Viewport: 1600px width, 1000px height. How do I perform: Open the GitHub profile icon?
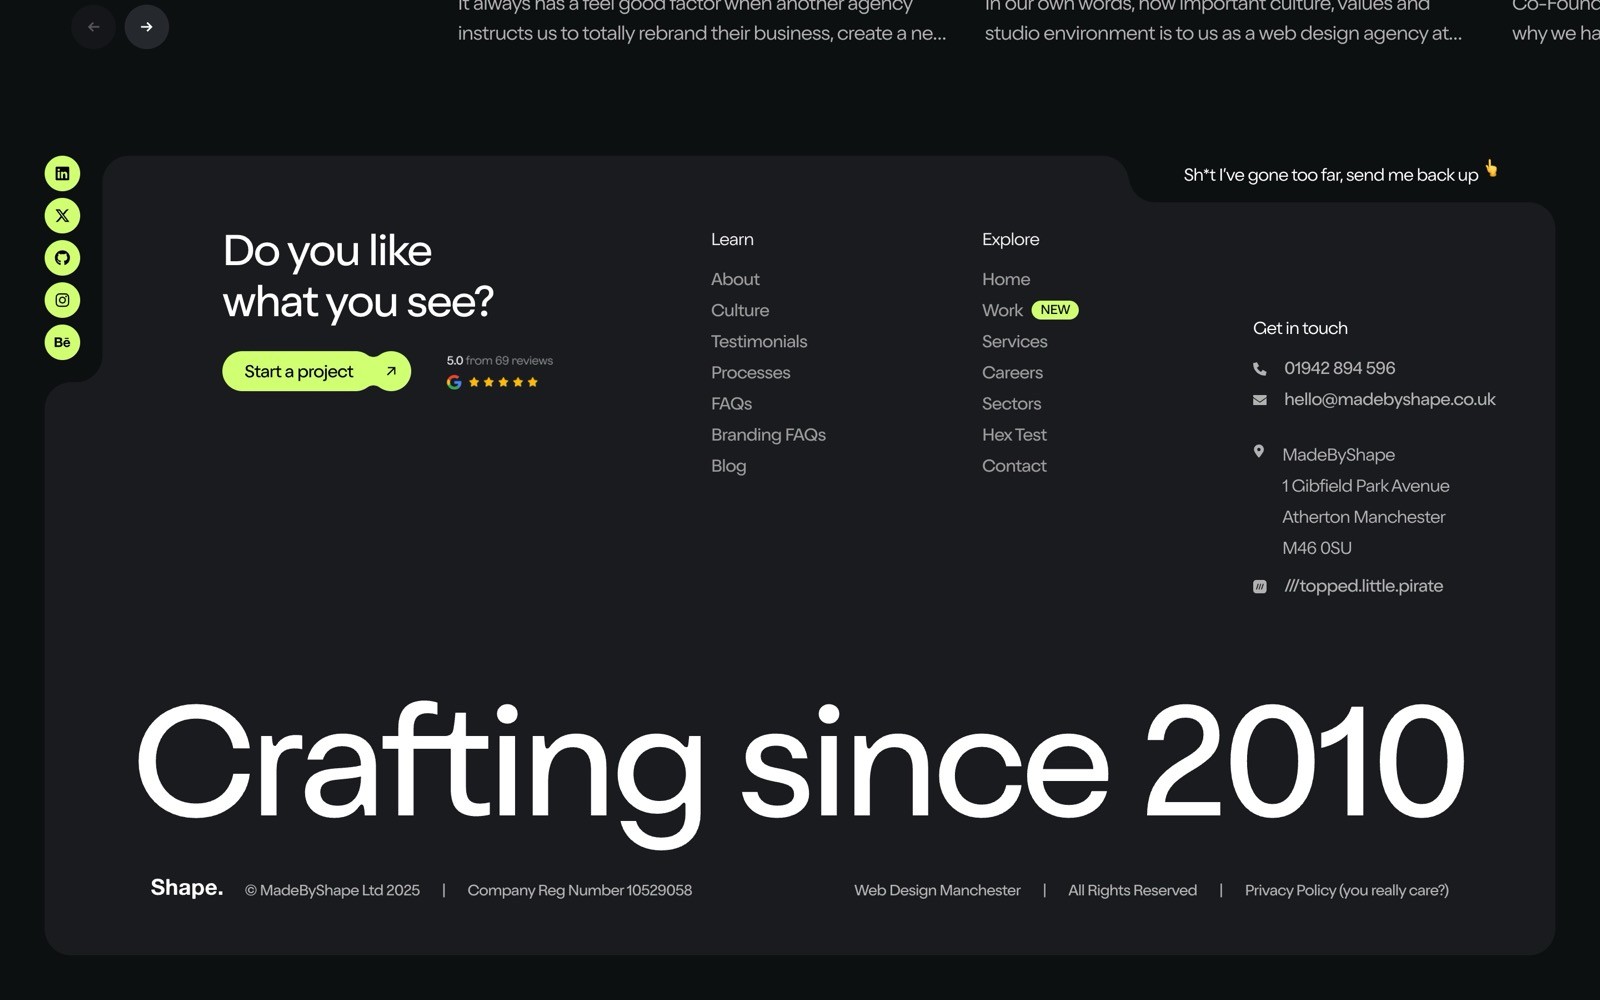[62, 258]
